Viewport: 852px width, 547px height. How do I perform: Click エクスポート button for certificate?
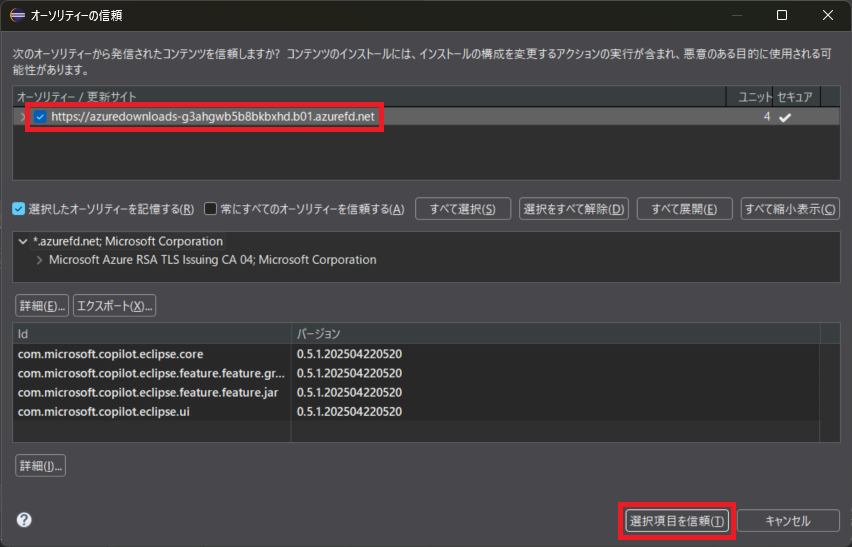click(115, 305)
